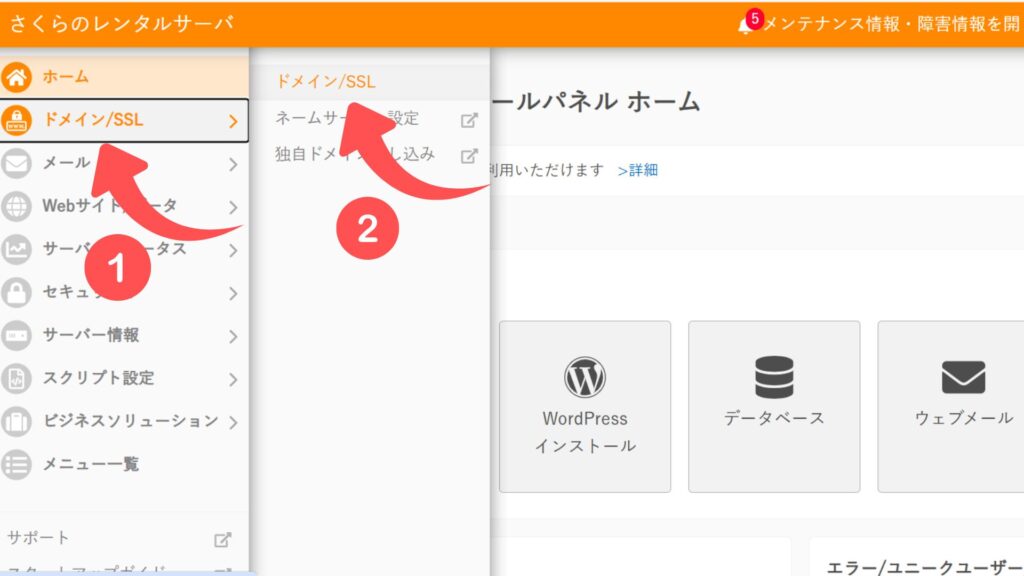Expand the メール chevron arrow
Viewport: 1024px width, 576px height.
coord(233,164)
